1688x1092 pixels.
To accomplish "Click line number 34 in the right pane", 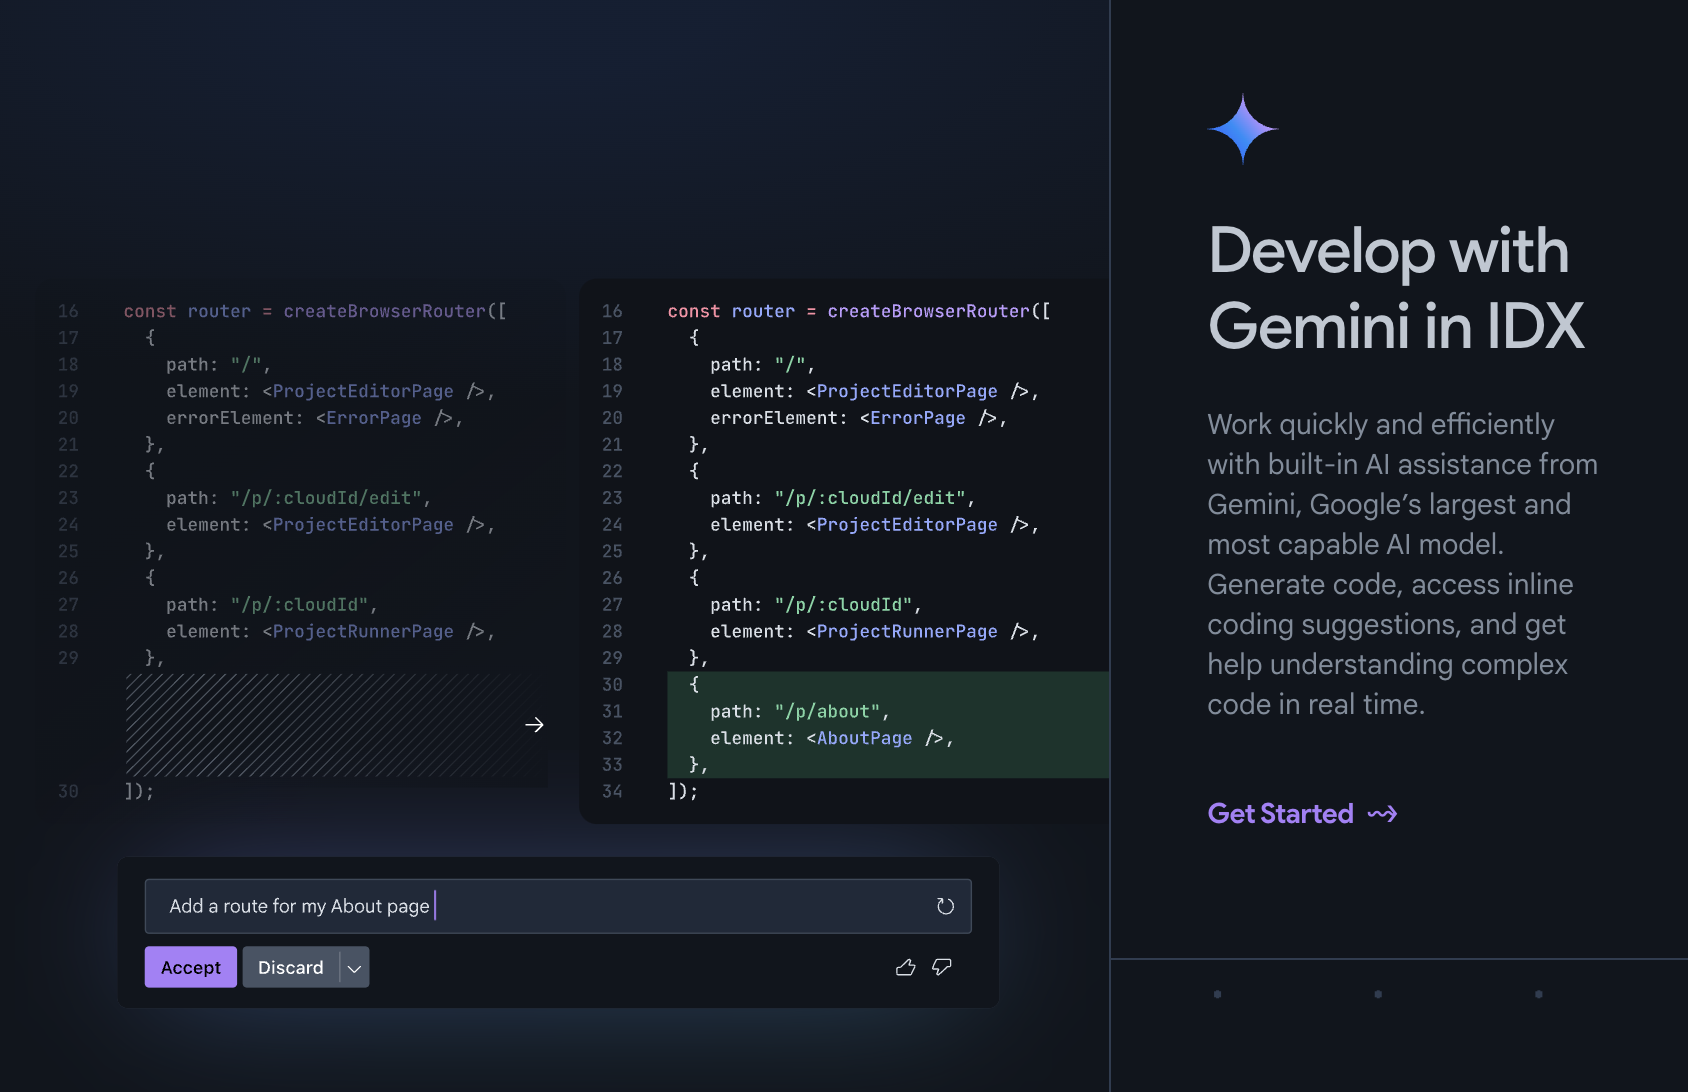I will tap(612, 791).
